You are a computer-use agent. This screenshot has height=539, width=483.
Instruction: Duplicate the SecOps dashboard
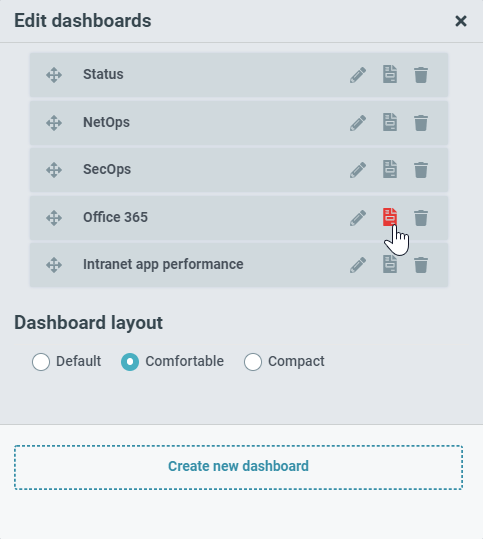pos(390,169)
